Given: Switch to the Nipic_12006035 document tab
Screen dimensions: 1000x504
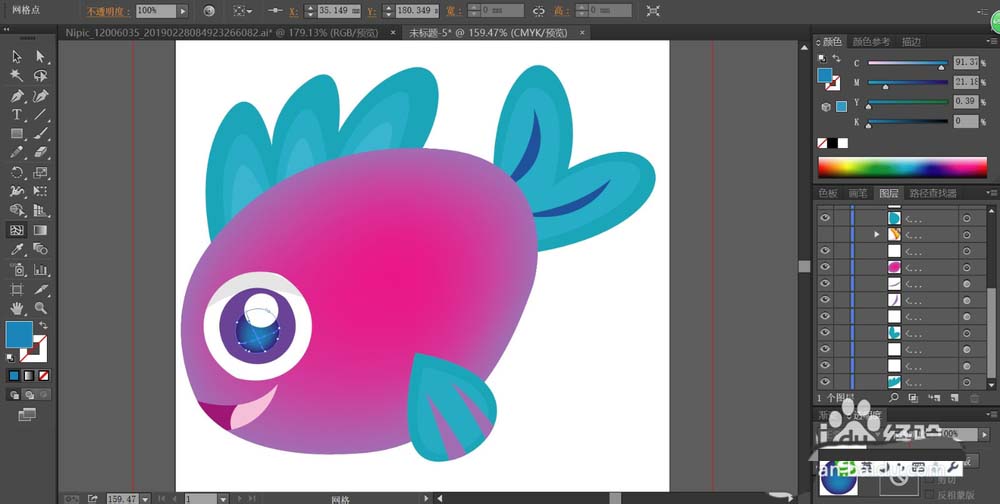Looking at the screenshot, I should [221, 33].
